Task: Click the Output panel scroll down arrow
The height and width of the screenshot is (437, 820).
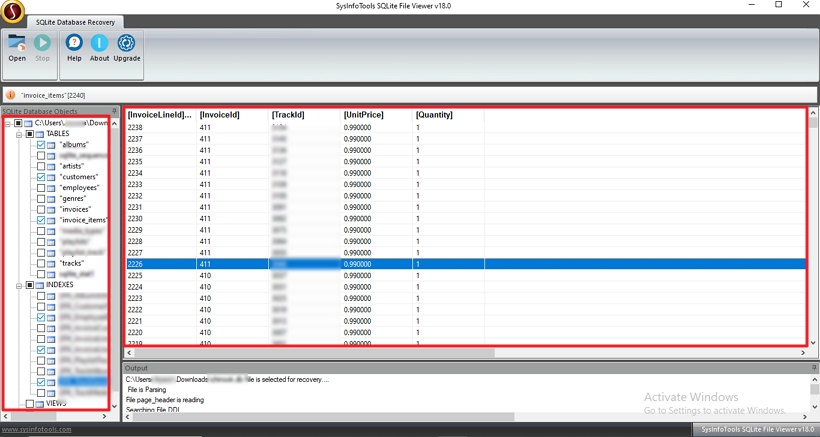Action: [x=814, y=407]
